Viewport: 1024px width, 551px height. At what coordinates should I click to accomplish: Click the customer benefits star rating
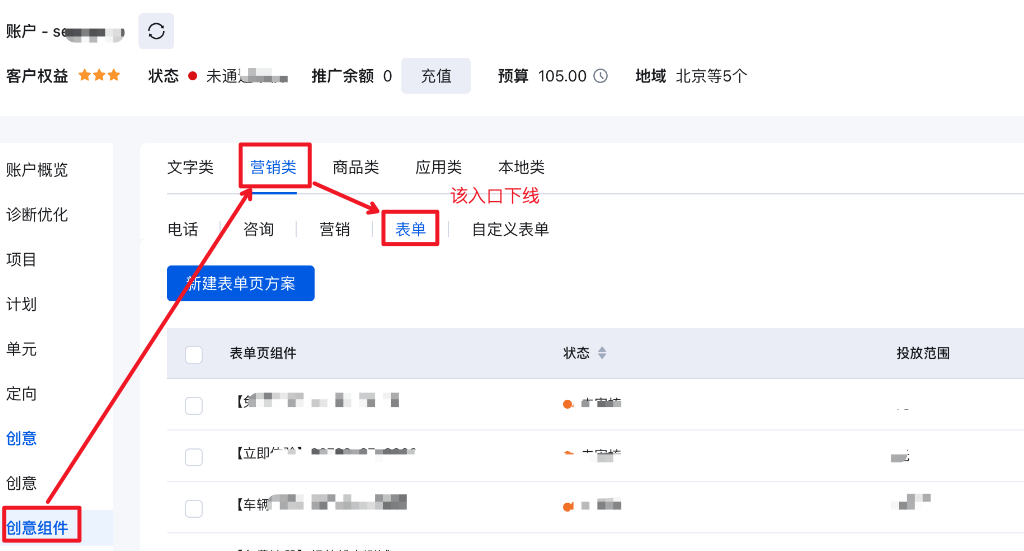[99, 75]
